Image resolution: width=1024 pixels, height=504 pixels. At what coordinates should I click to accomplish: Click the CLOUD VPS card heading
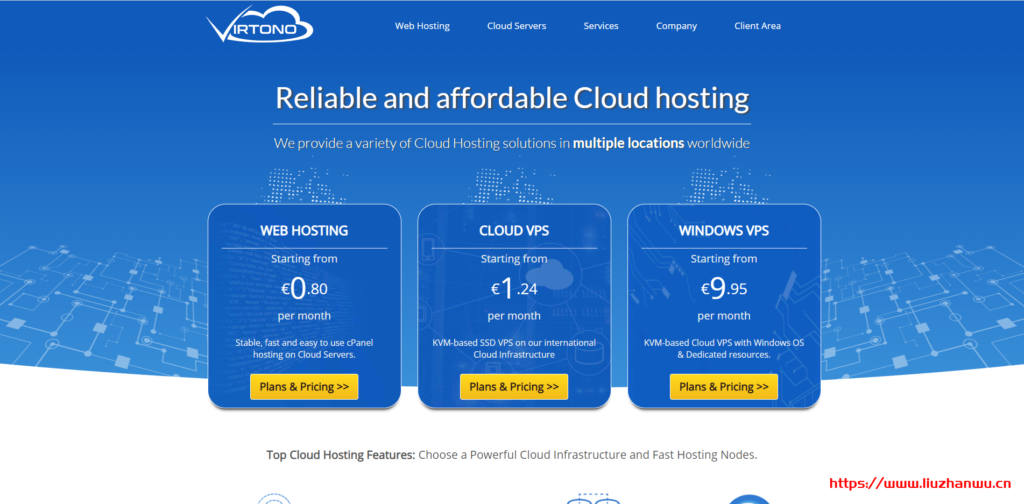tap(514, 230)
